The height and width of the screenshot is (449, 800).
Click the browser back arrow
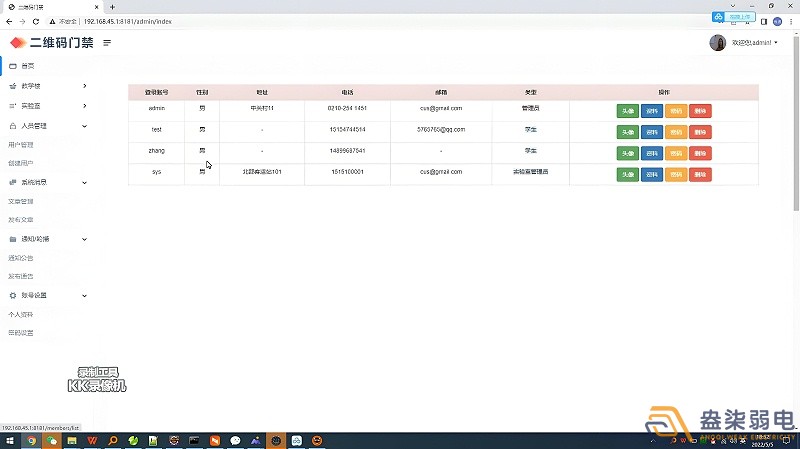coord(9,21)
